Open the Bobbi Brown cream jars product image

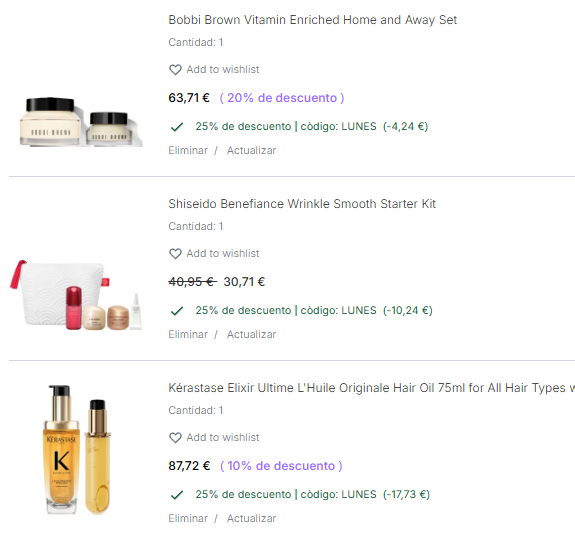81,122
